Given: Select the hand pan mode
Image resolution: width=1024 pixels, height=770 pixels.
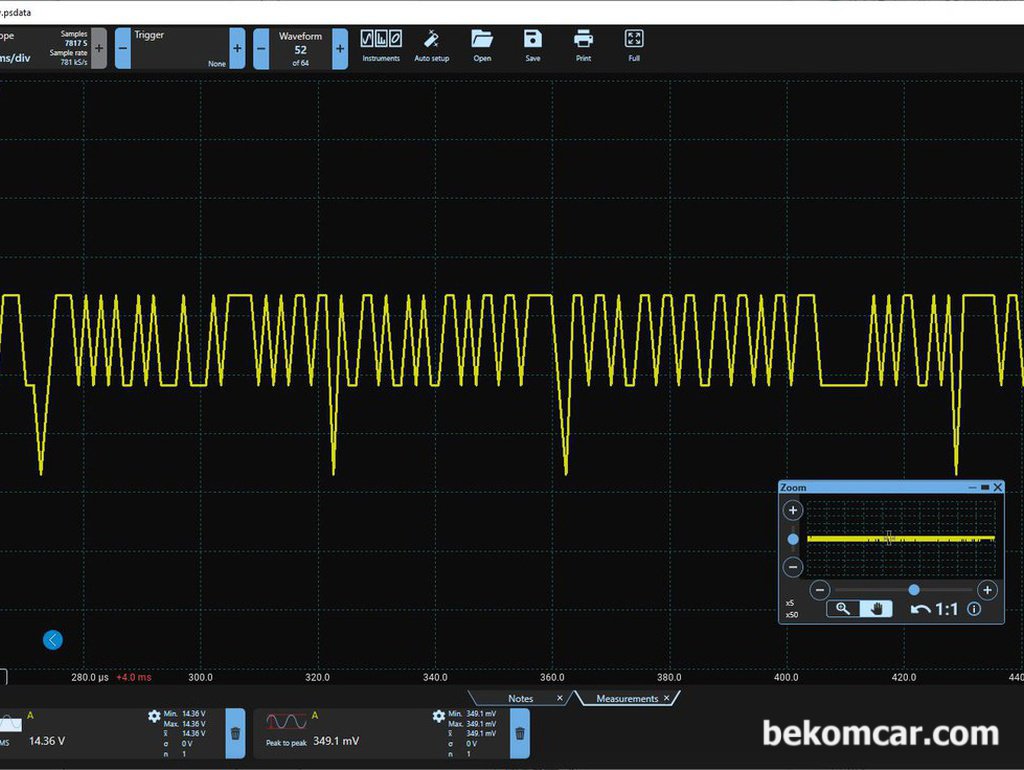Looking at the screenshot, I should pos(876,609).
